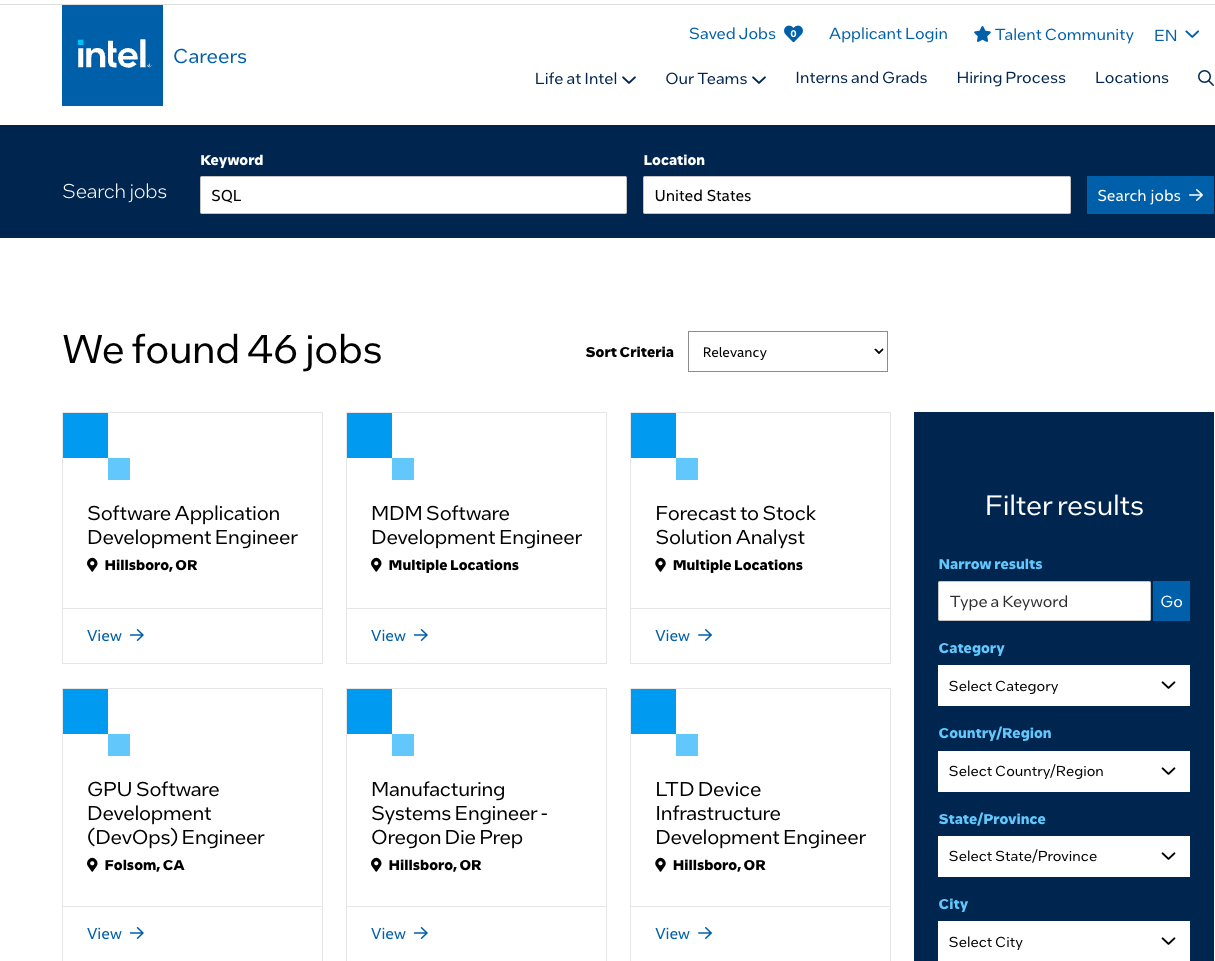Click arrow next to View for LTD Device Infrastructure Engineer
Screen dimensions: 1215x961
coord(705,933)
